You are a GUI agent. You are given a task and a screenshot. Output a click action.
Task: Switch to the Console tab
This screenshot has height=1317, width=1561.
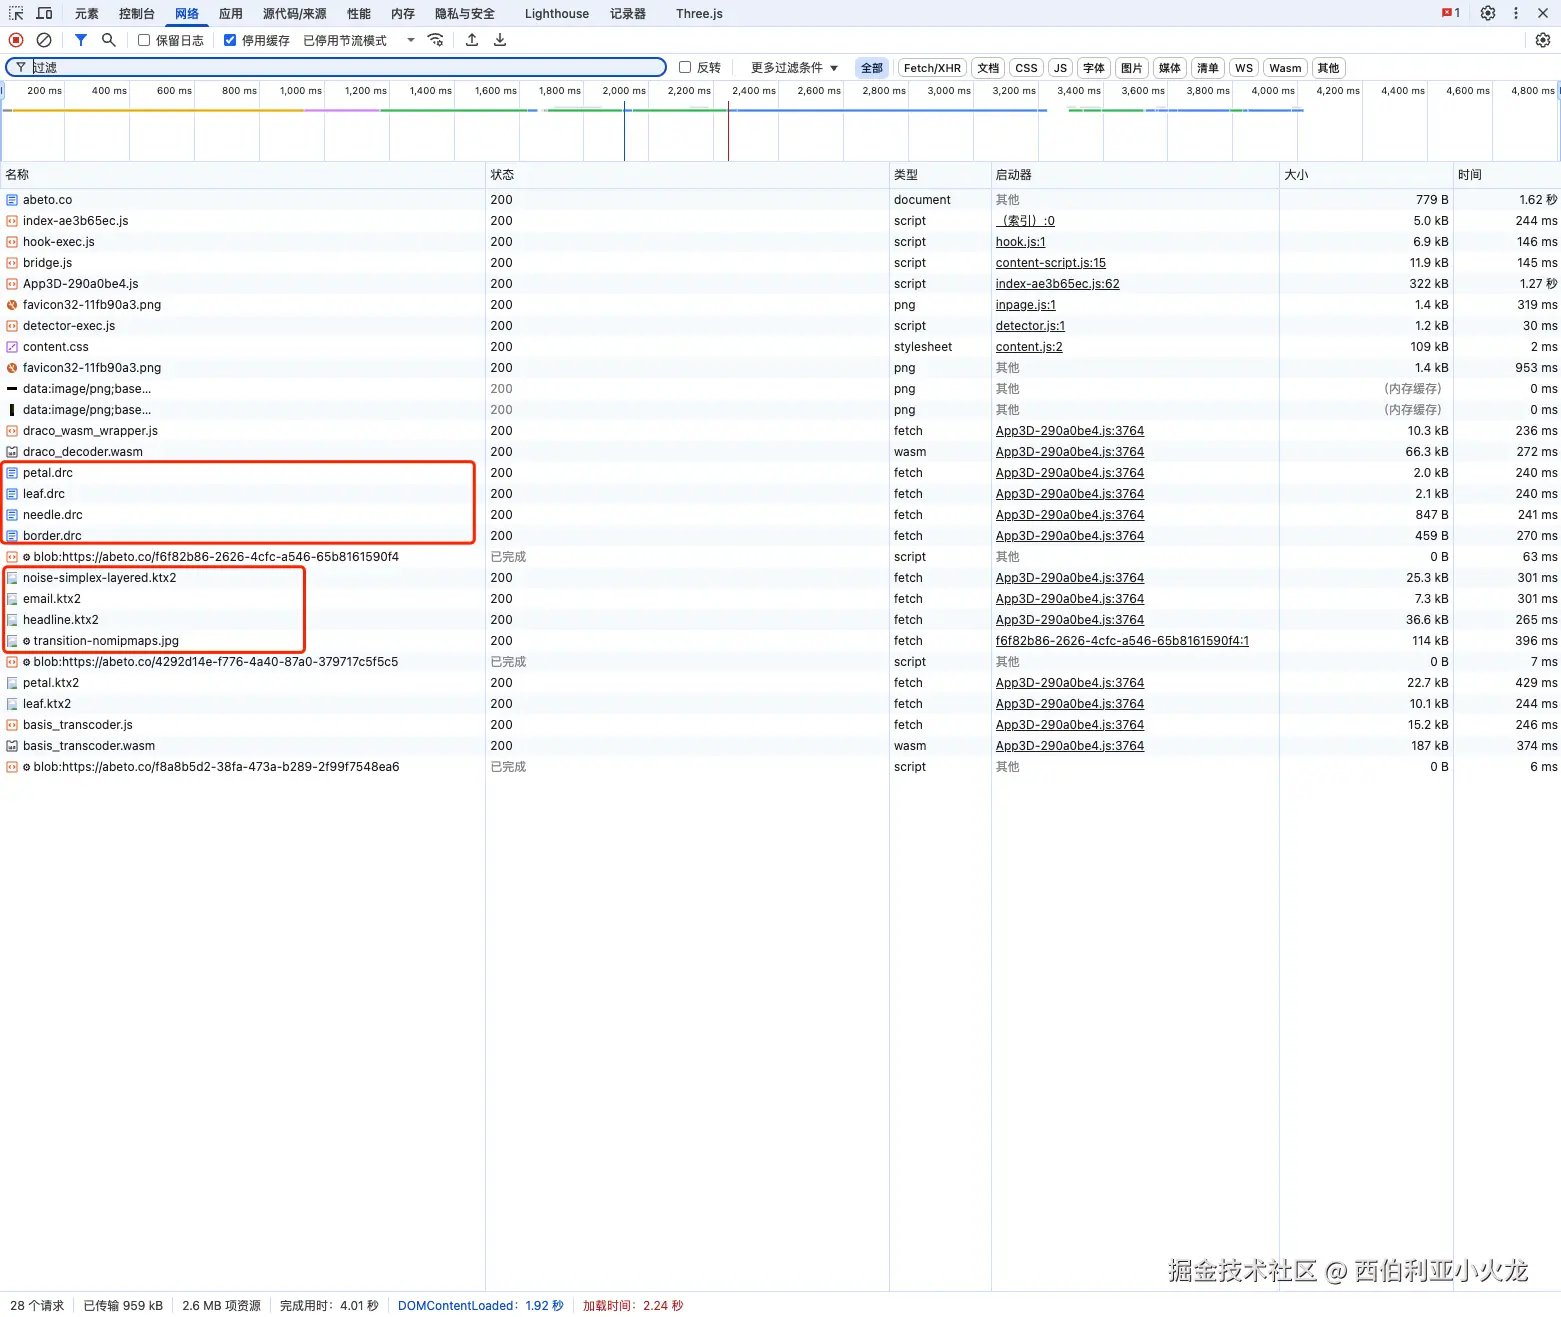tap(137, 14)
